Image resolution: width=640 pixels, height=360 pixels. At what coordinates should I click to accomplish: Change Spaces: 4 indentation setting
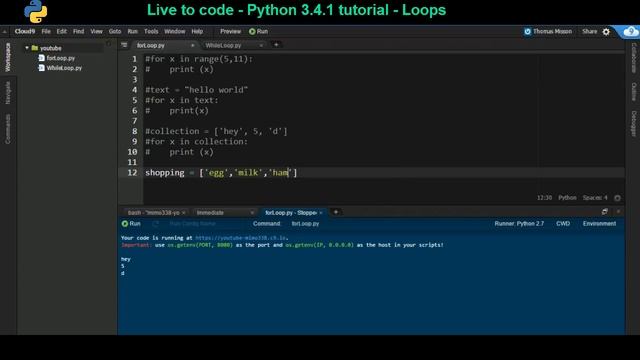pos(595,198)
